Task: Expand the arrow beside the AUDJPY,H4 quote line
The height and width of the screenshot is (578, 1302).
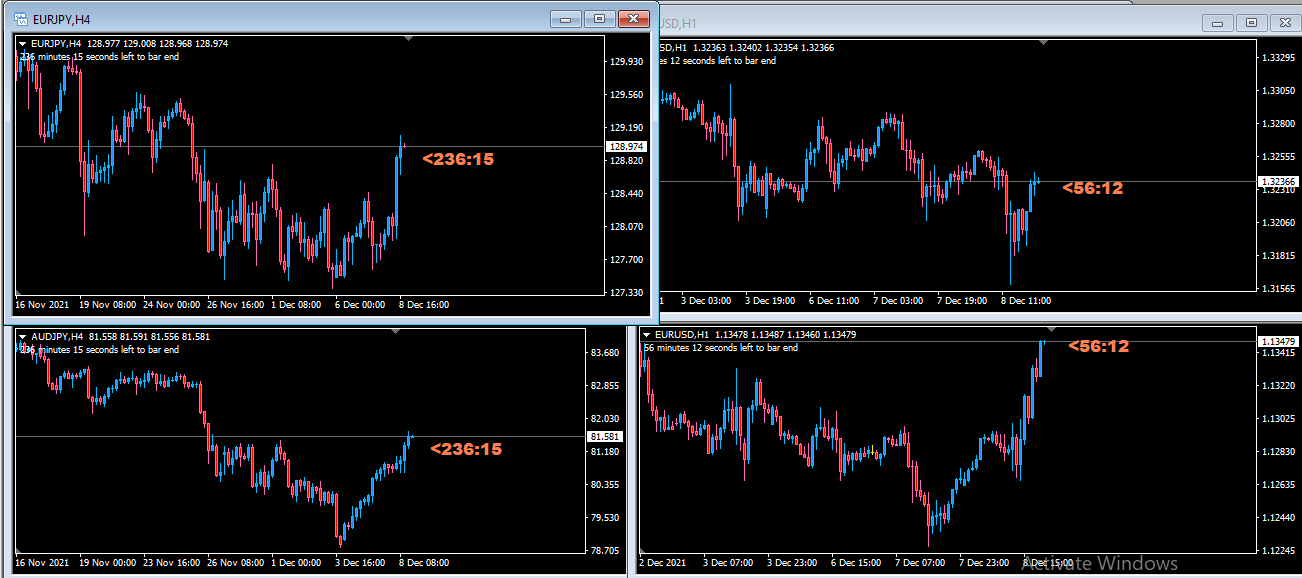Action: tap(23, 337)
